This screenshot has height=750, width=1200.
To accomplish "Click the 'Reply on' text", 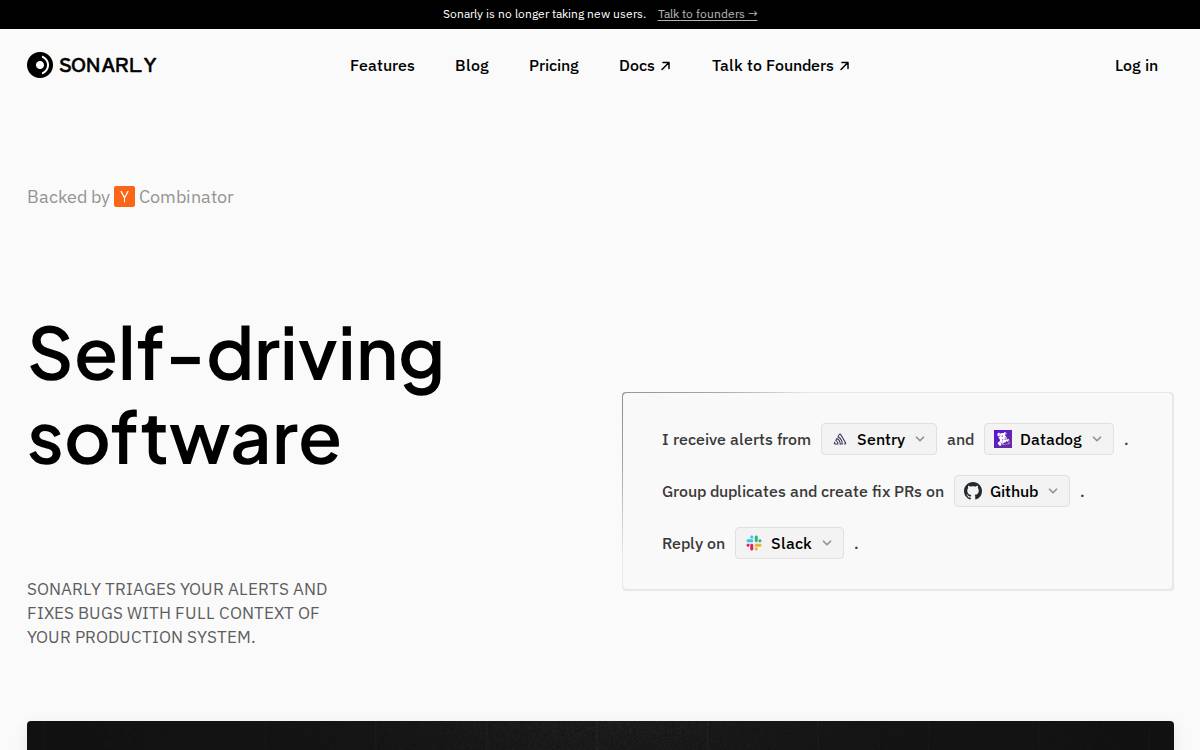I will (693, 543).
